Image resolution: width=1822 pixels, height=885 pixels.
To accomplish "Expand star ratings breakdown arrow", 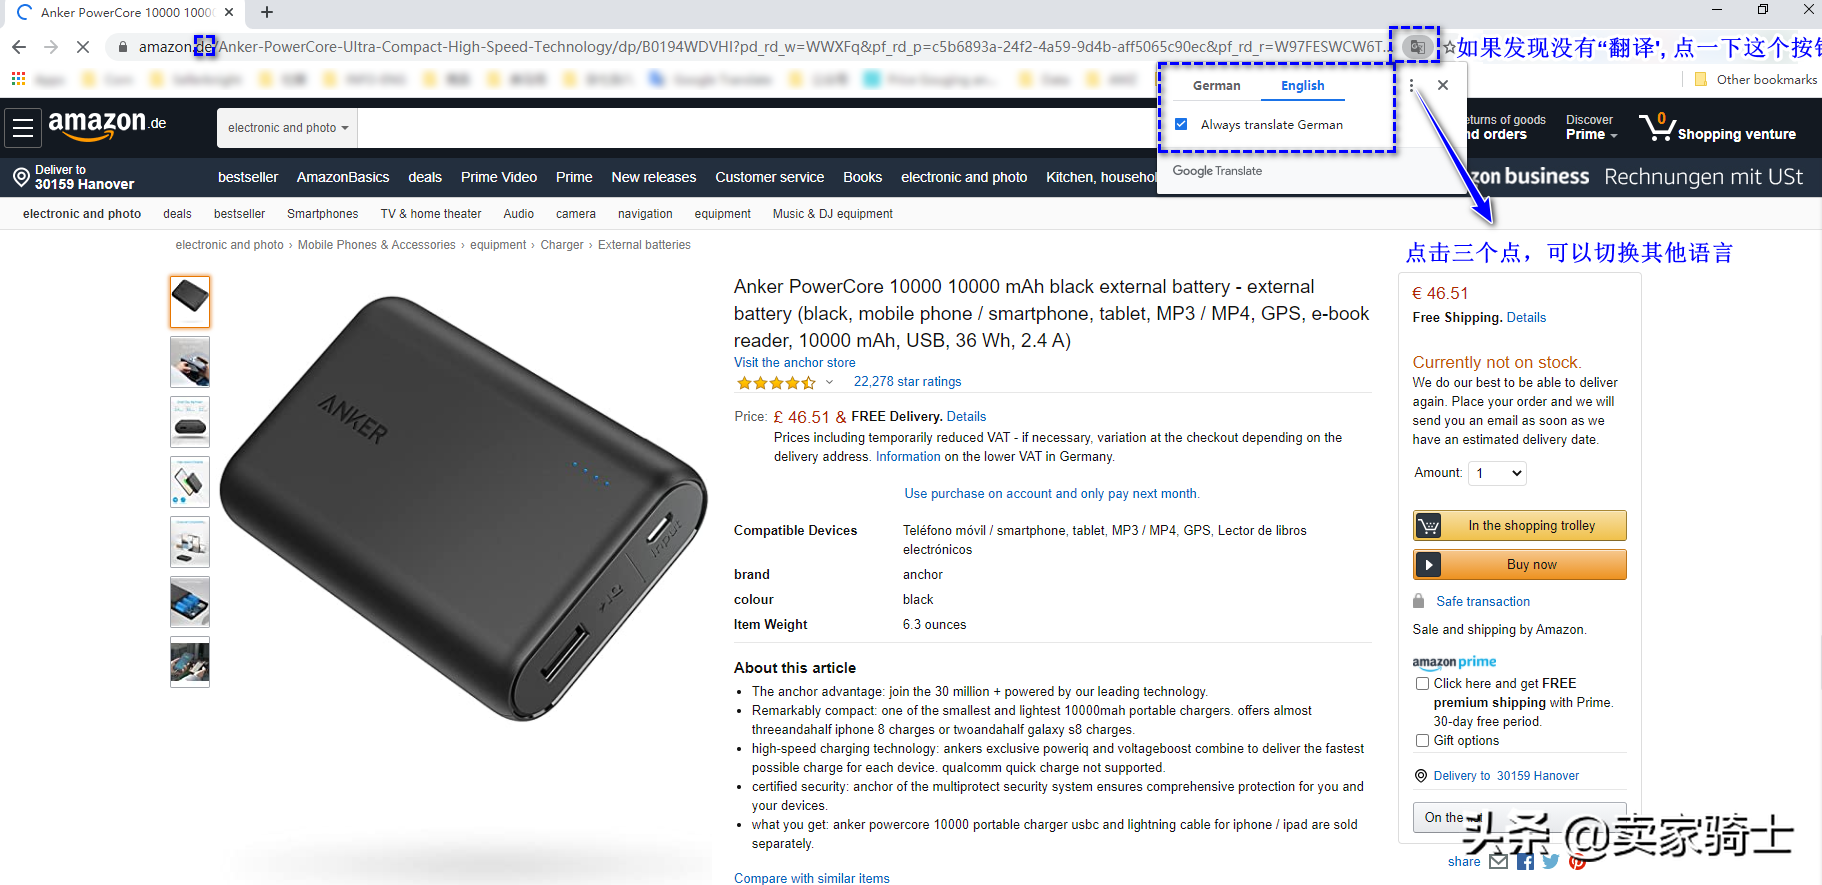I will pyautogui.click(x=829, y=382).
